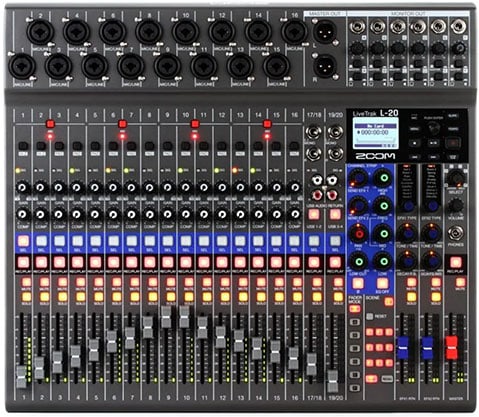
Task: Click the SEND EFX 1 knob
Action: [x=359, y=177]
